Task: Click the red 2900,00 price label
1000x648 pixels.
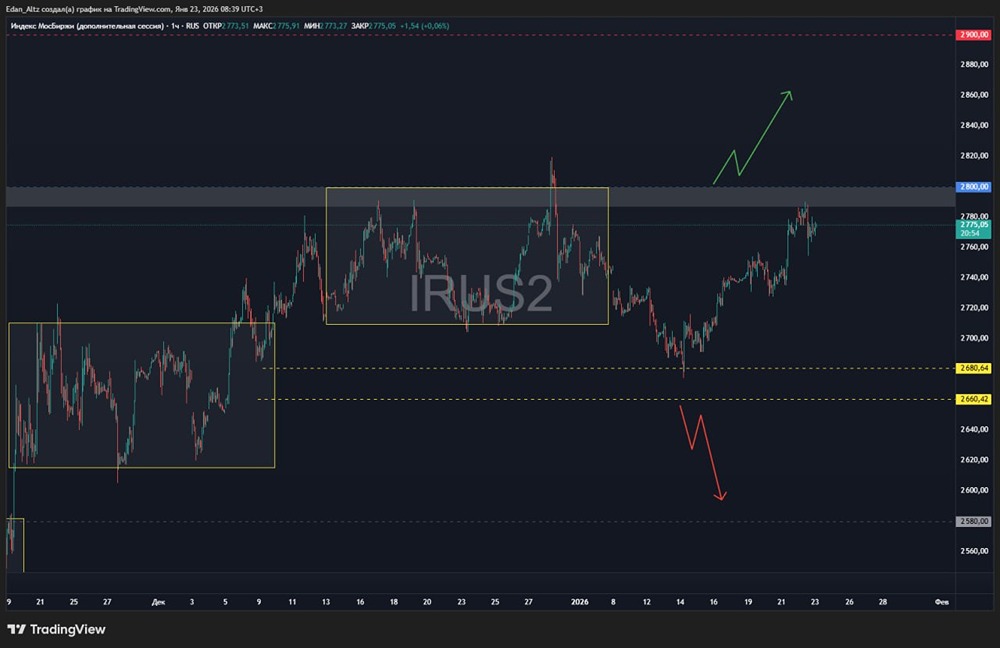Action: [973, 34]
